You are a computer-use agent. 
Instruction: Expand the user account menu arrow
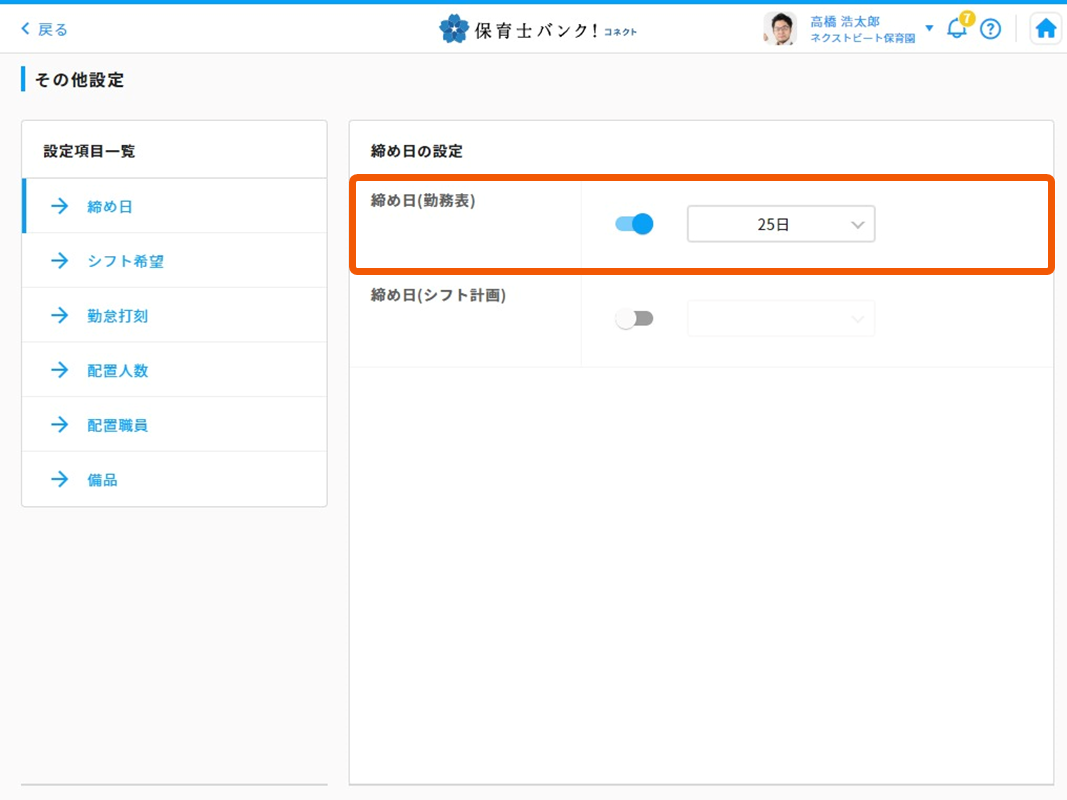929,28
